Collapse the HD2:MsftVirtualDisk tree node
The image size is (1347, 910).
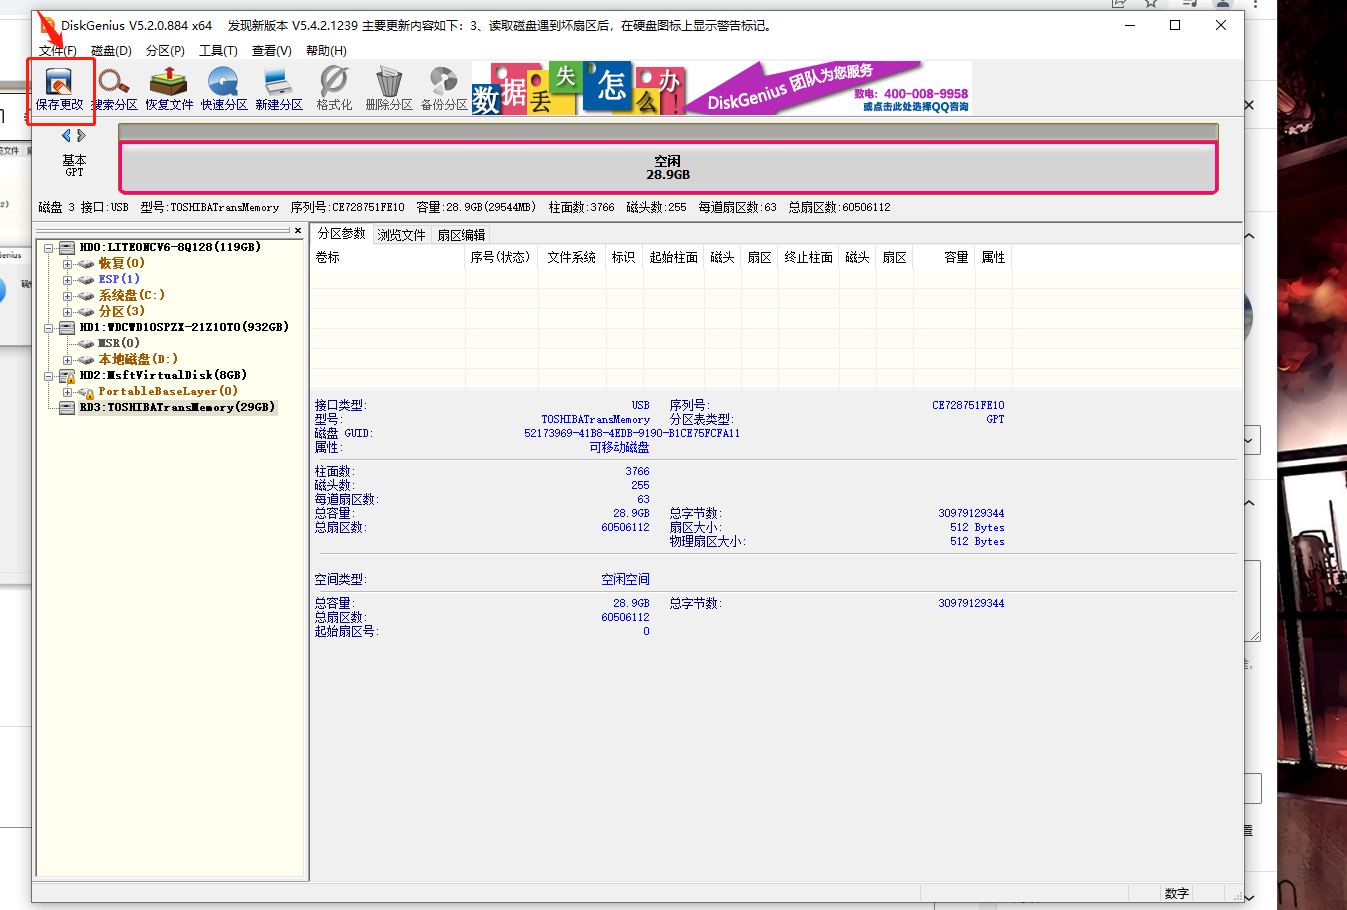point(48,376)
